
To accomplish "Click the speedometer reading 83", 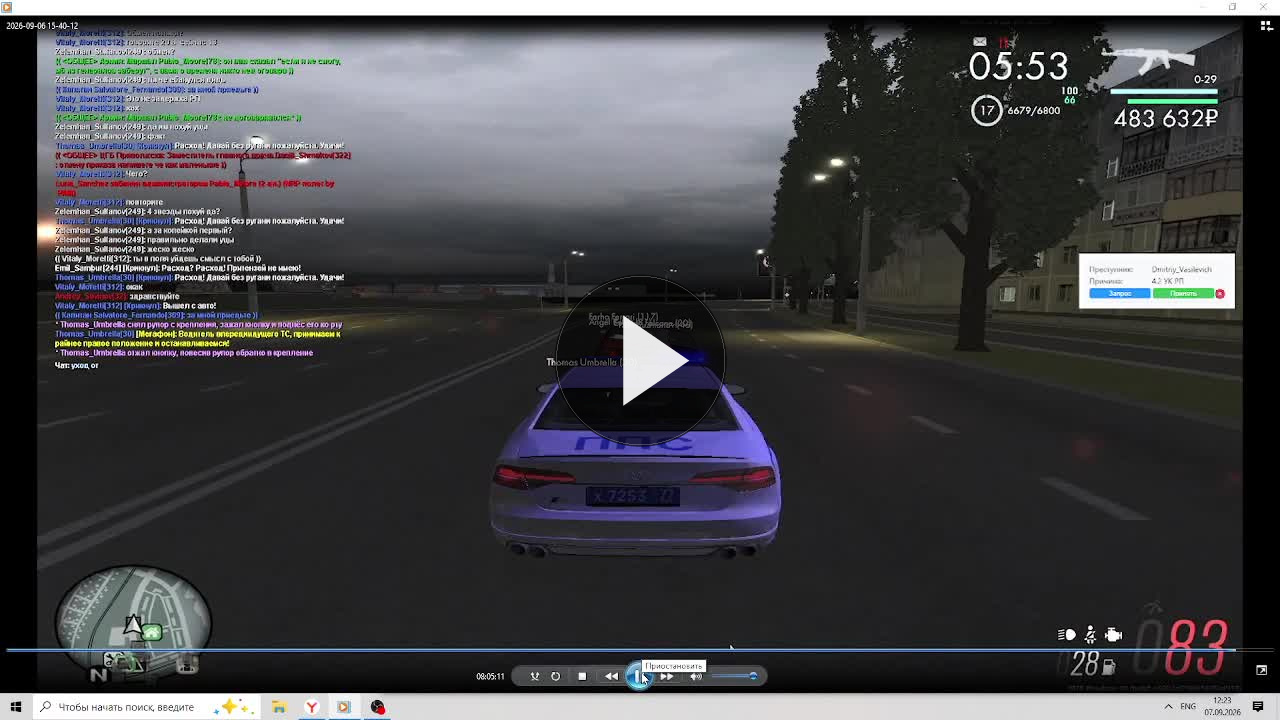I will 1197,648.
